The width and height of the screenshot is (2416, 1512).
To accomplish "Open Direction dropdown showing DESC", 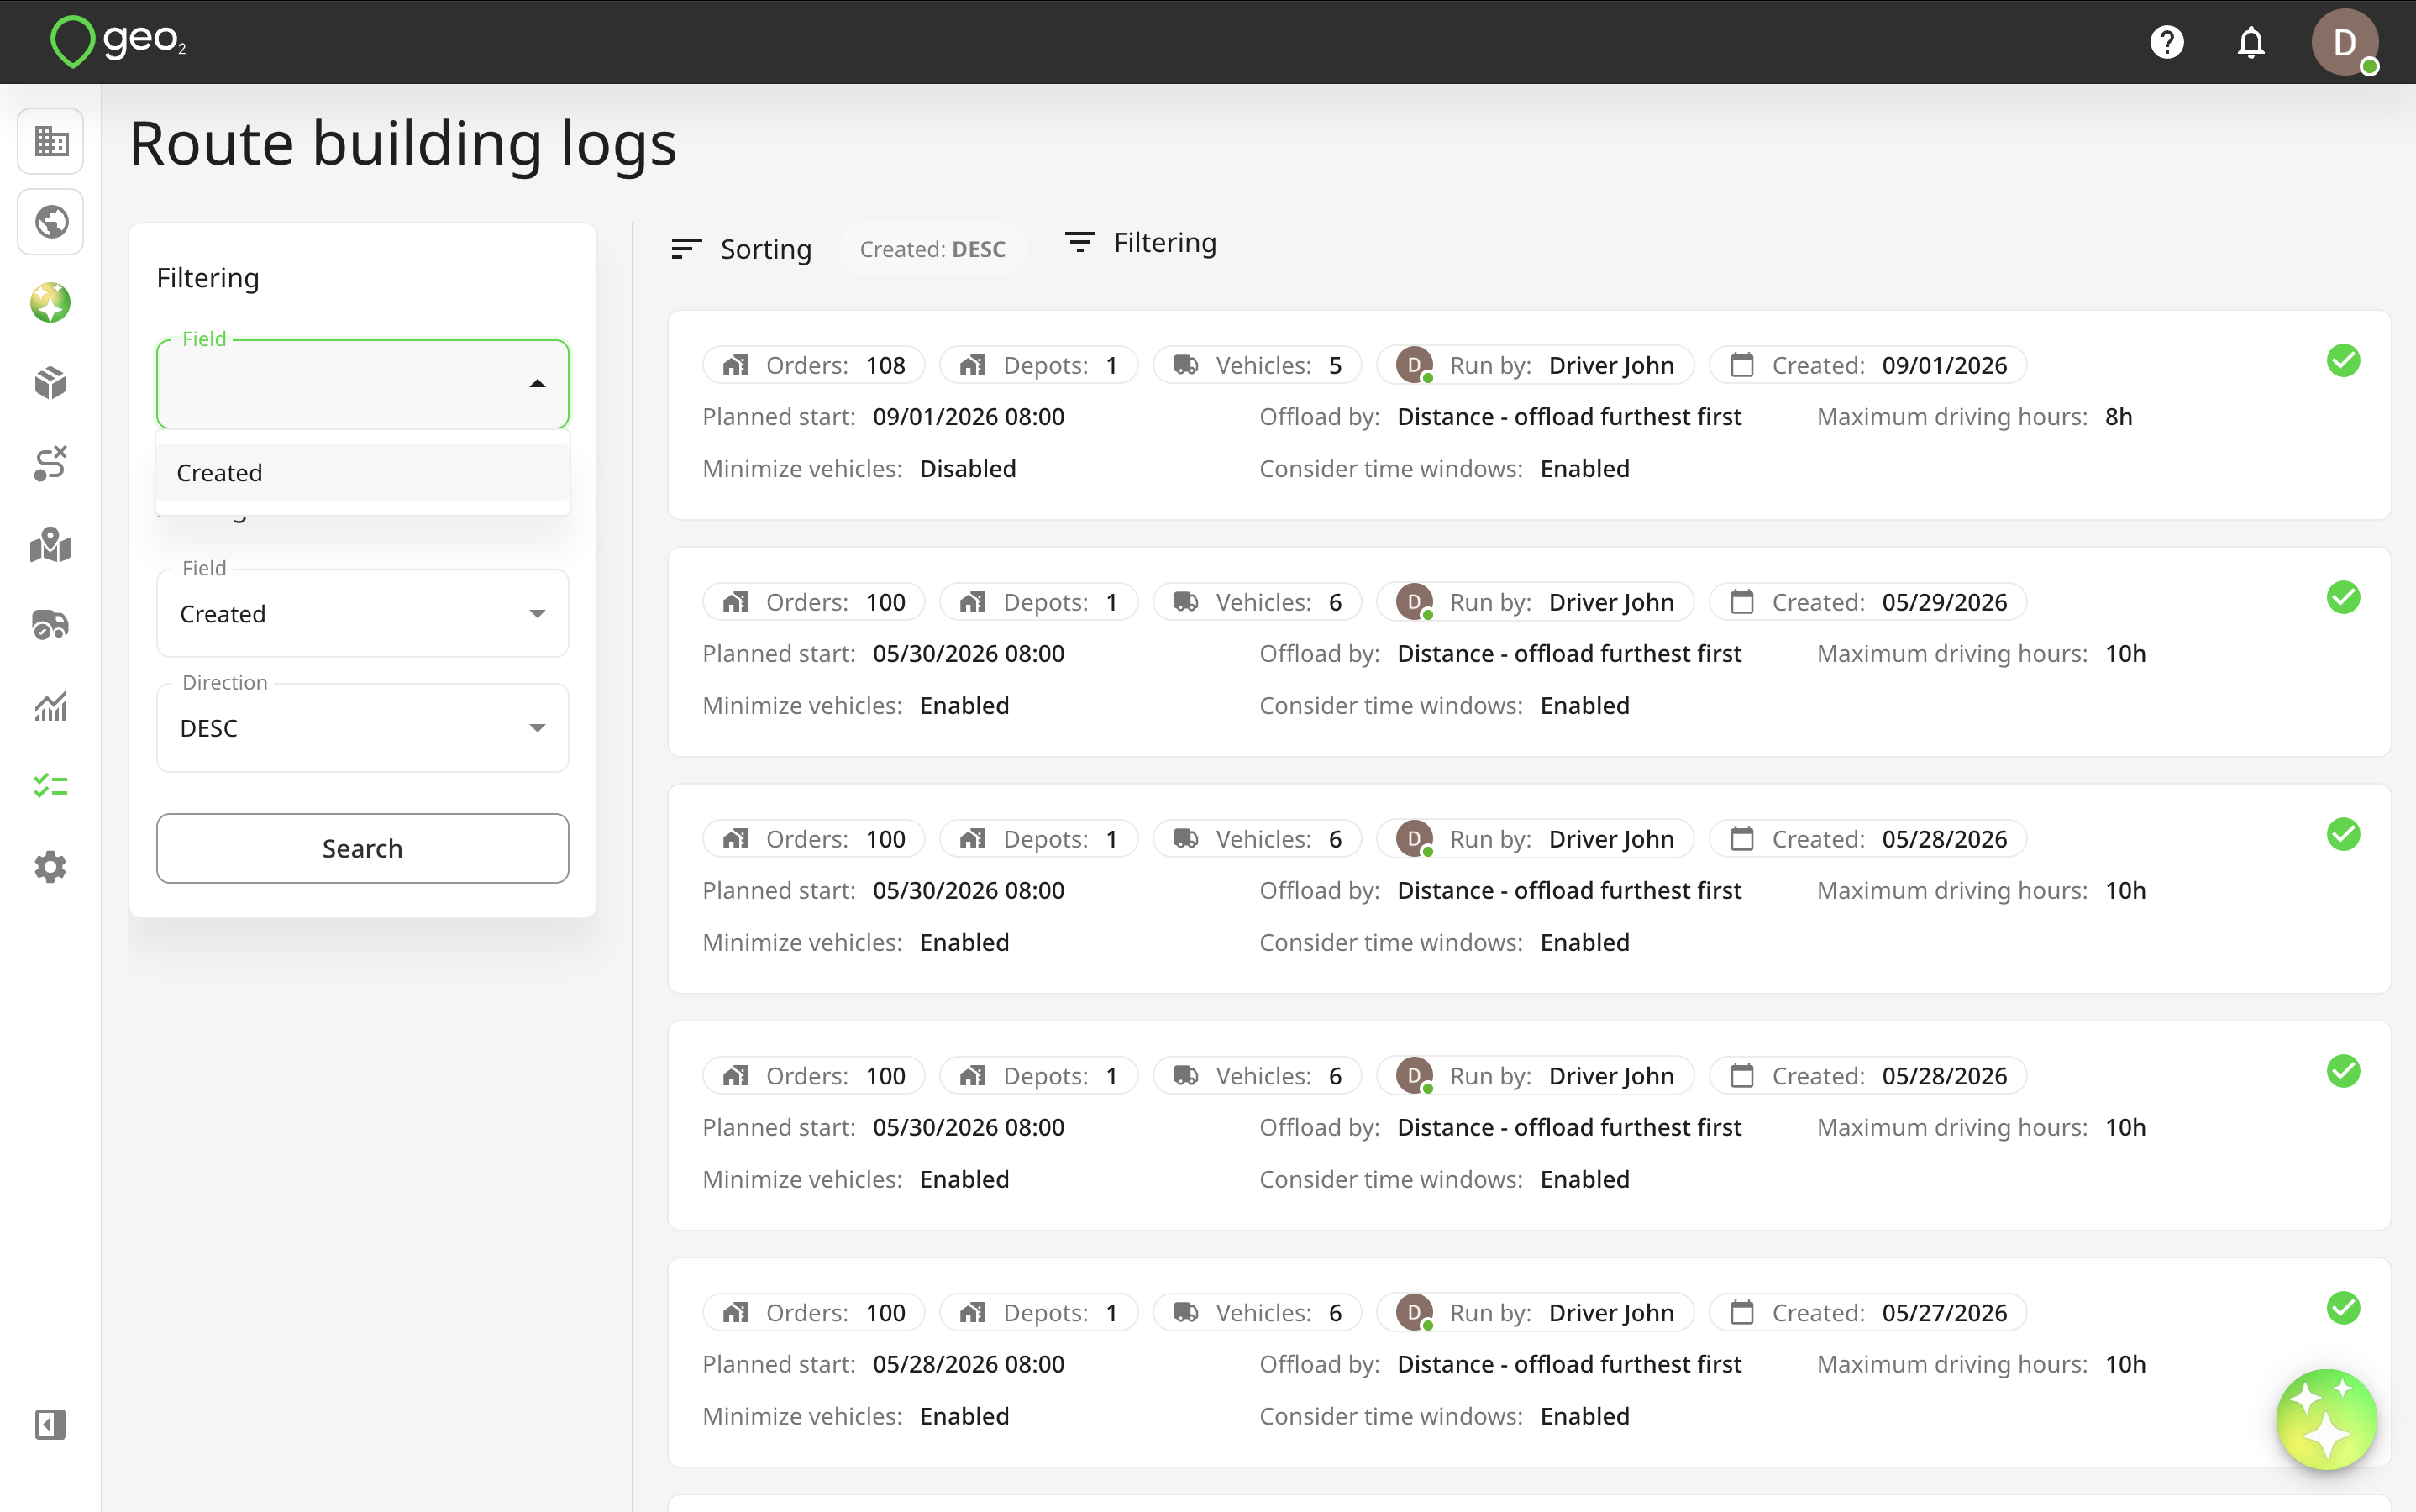I will click(363, 728).
